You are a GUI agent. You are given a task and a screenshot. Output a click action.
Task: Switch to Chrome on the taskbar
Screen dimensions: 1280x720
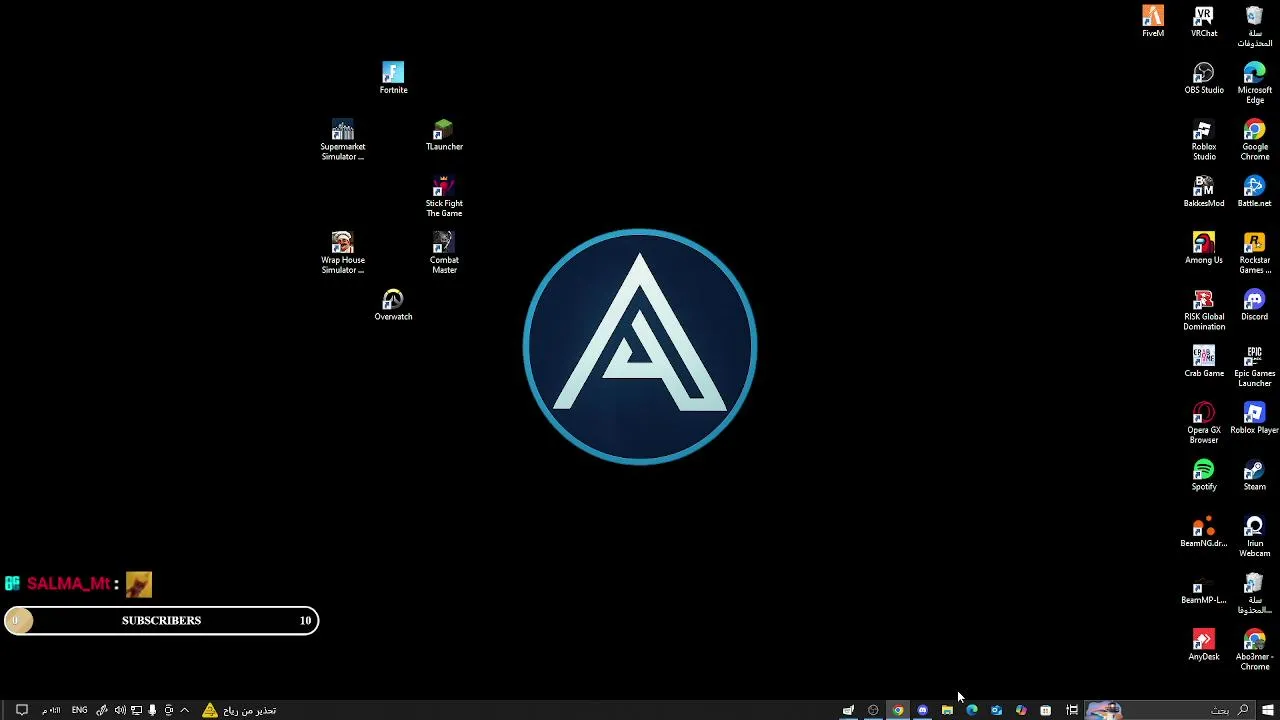click(898, 710)
